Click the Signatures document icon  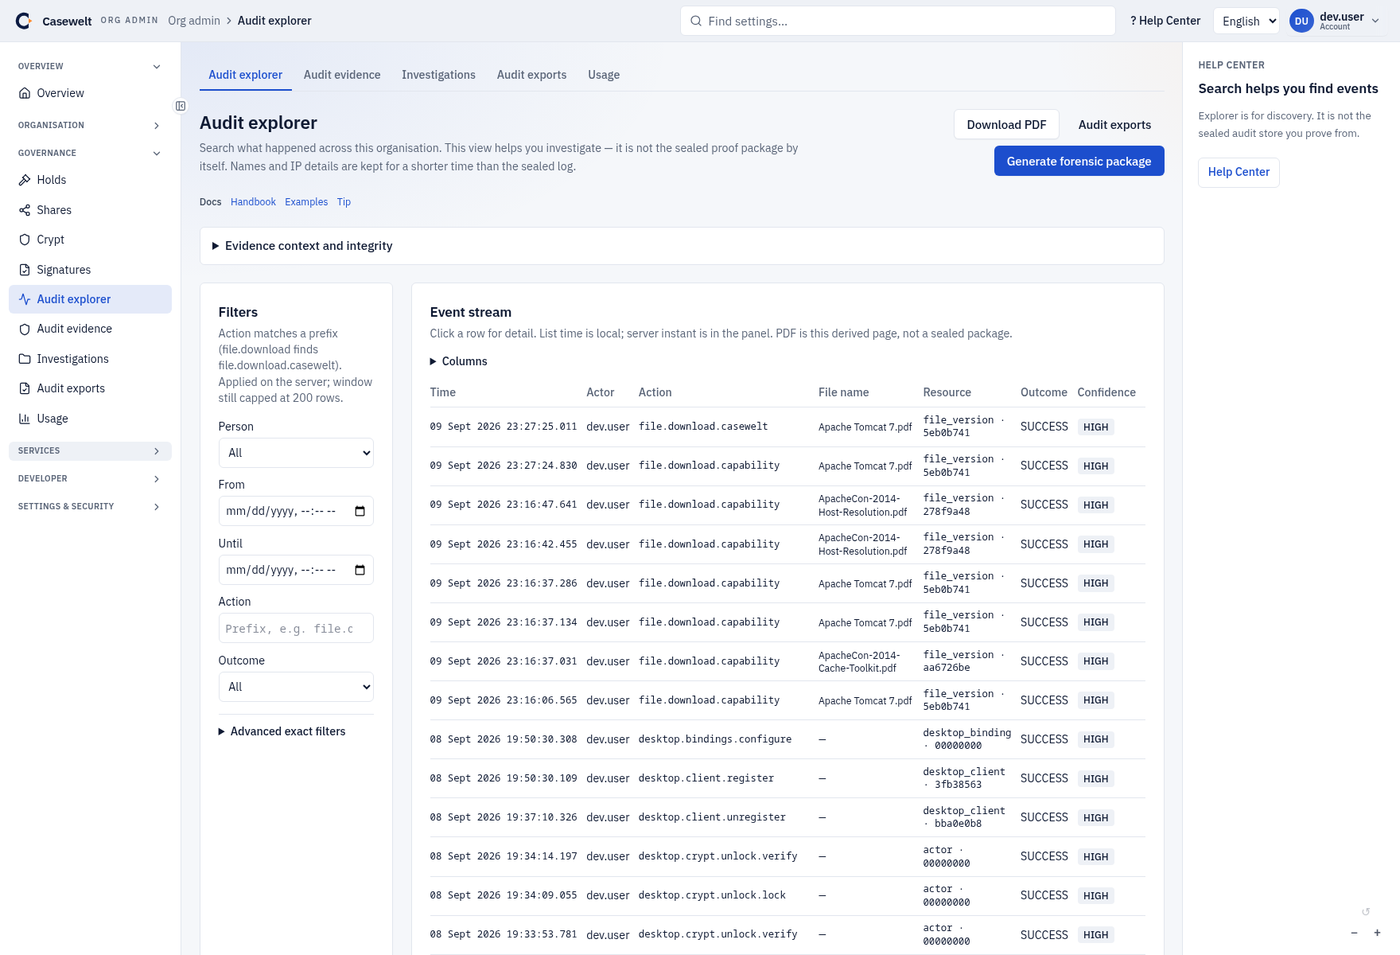(25, 270)
